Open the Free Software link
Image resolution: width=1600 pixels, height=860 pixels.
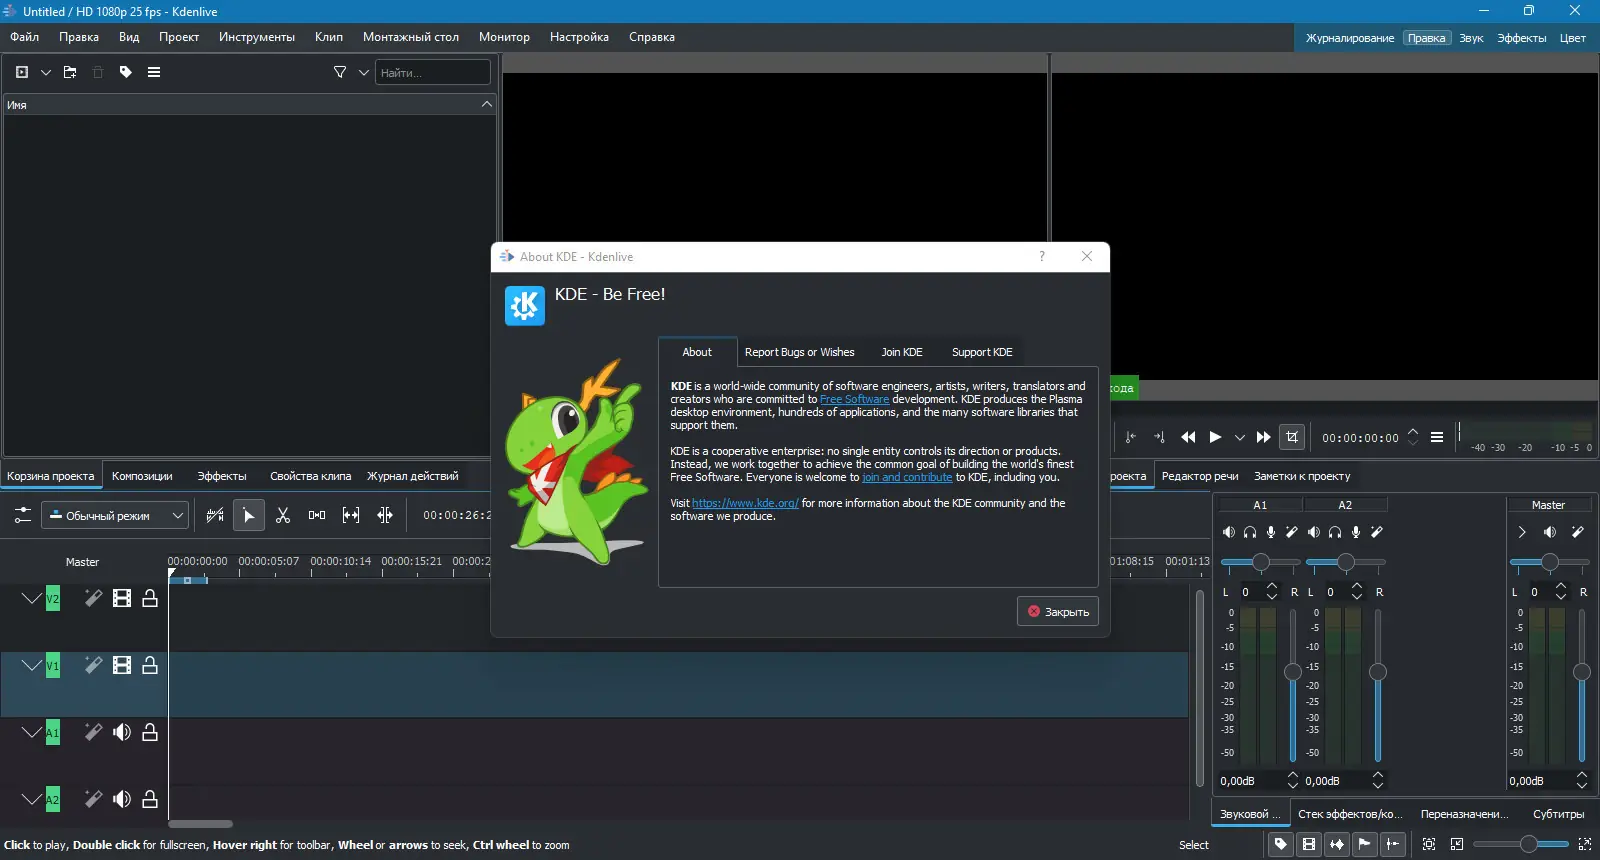pos(854,399)
